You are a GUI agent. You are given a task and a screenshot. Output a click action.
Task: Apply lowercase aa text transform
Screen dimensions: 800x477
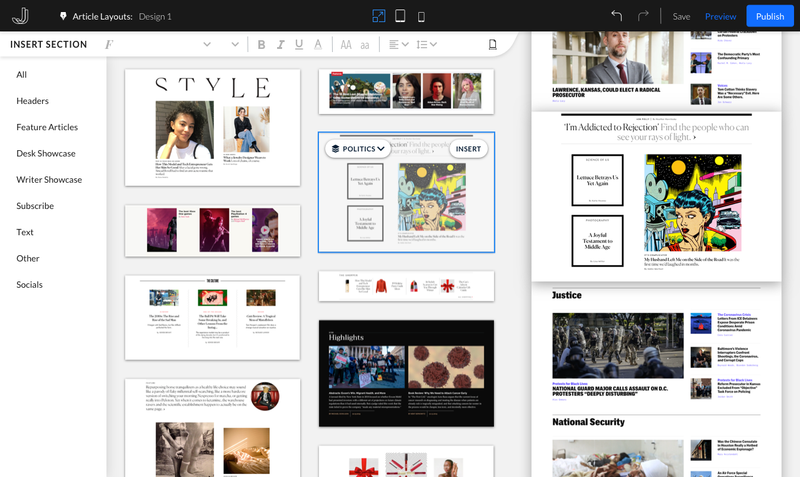click(x=365, y=45)
